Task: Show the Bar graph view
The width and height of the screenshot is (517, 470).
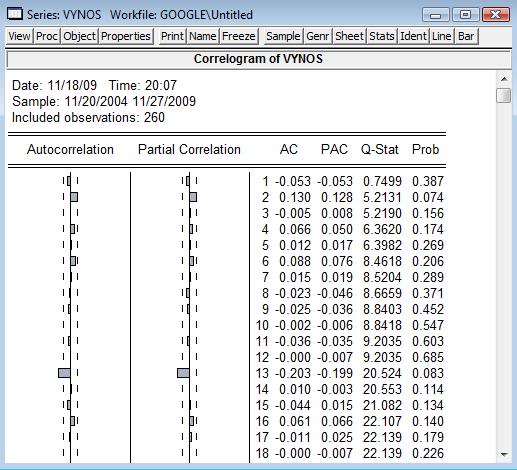Action: tap(466, 36)
